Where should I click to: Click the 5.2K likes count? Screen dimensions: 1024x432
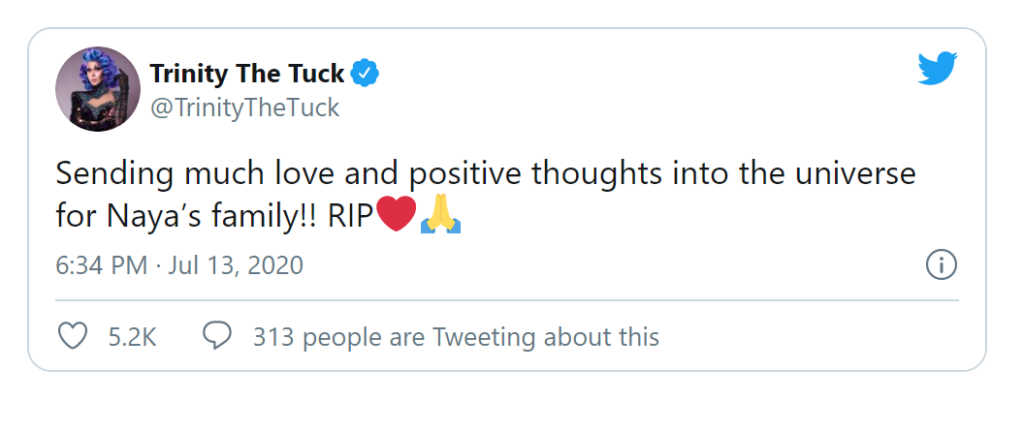(133, 337)
